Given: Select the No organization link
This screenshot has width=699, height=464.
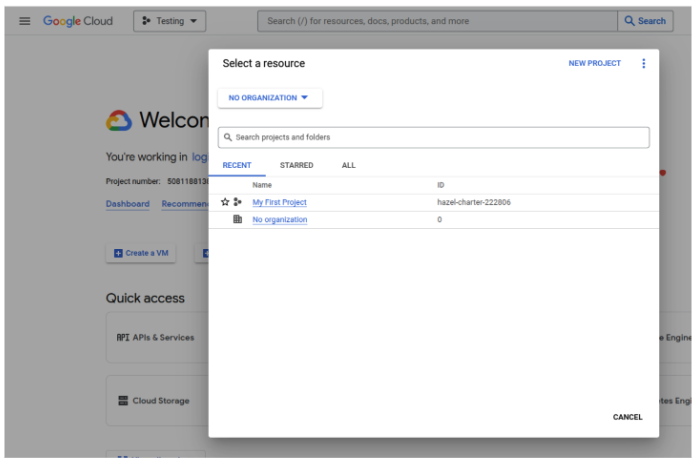Looking at the screenshot, I should pos(279,220).
